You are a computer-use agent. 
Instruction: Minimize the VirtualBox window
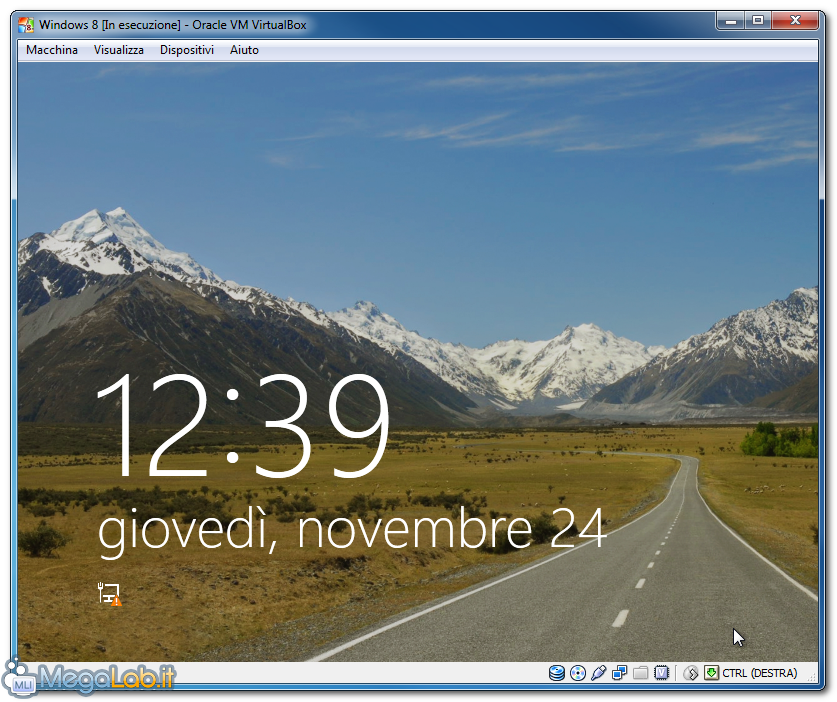pos(731,21)
